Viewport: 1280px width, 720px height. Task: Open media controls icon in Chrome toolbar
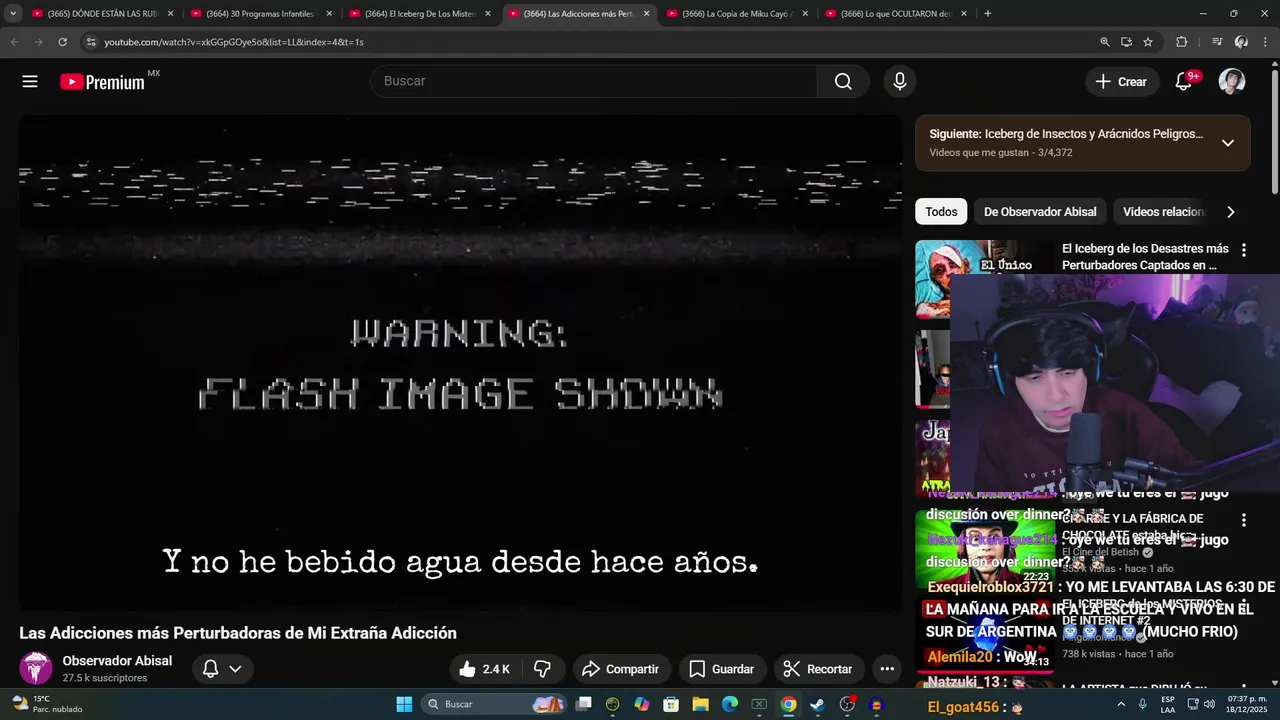[1217, 42]
